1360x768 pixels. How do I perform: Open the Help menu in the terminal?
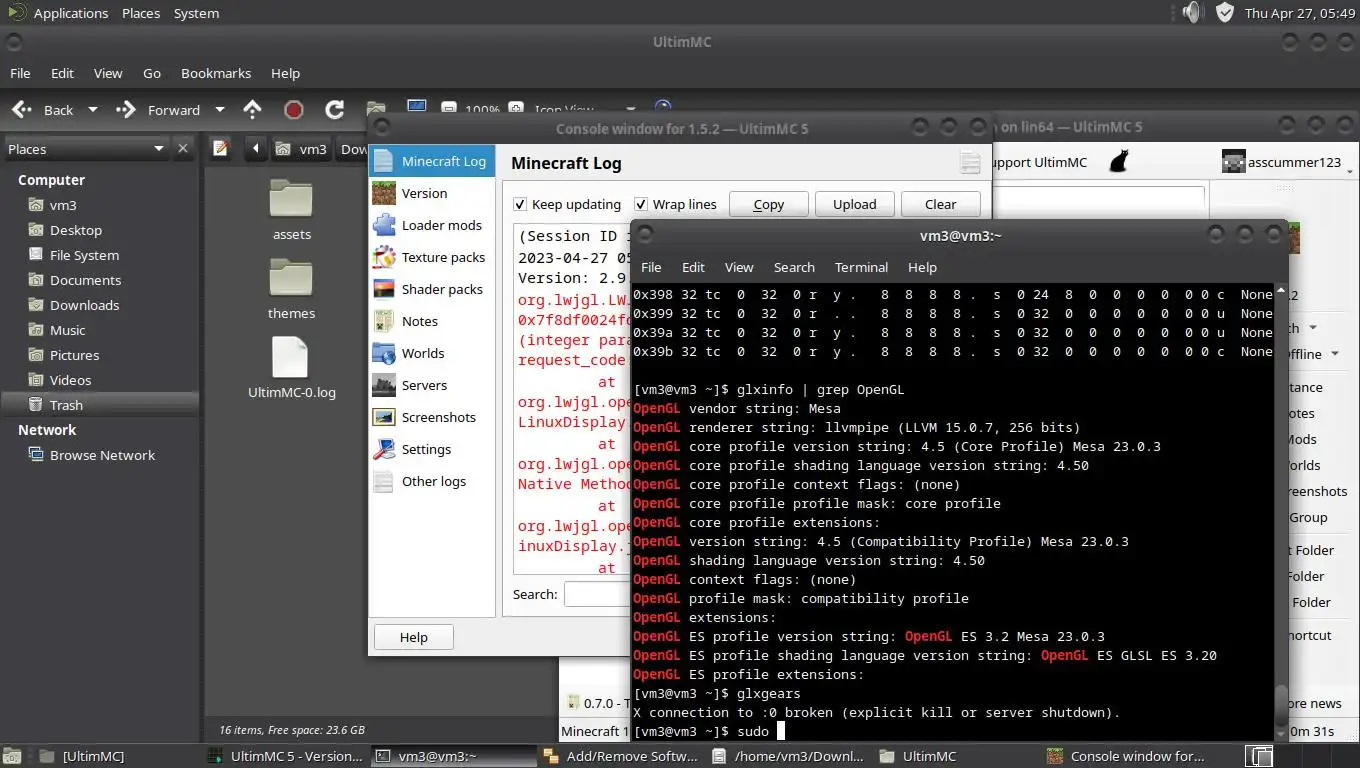coord(922,267)
